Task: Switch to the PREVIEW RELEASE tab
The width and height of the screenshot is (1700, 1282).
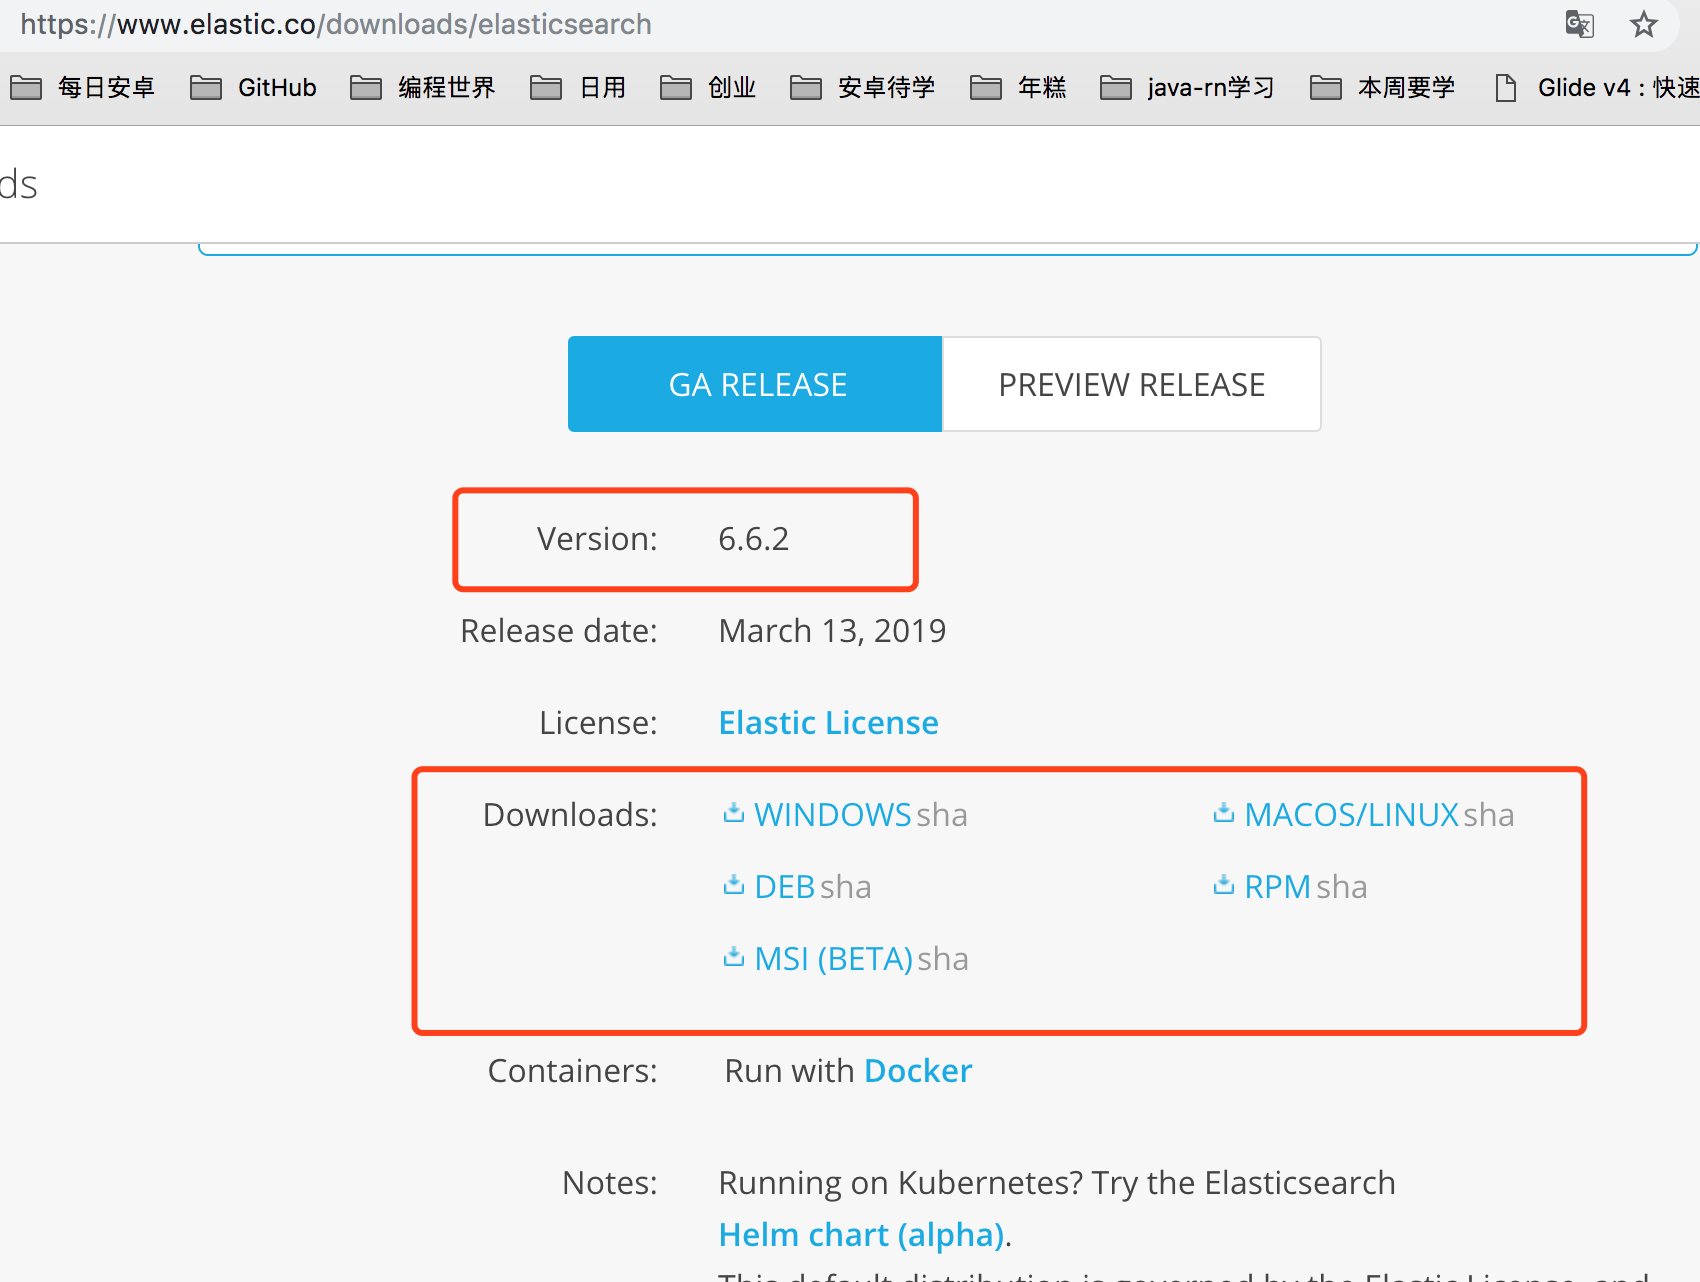Action: pos(1132,384)
